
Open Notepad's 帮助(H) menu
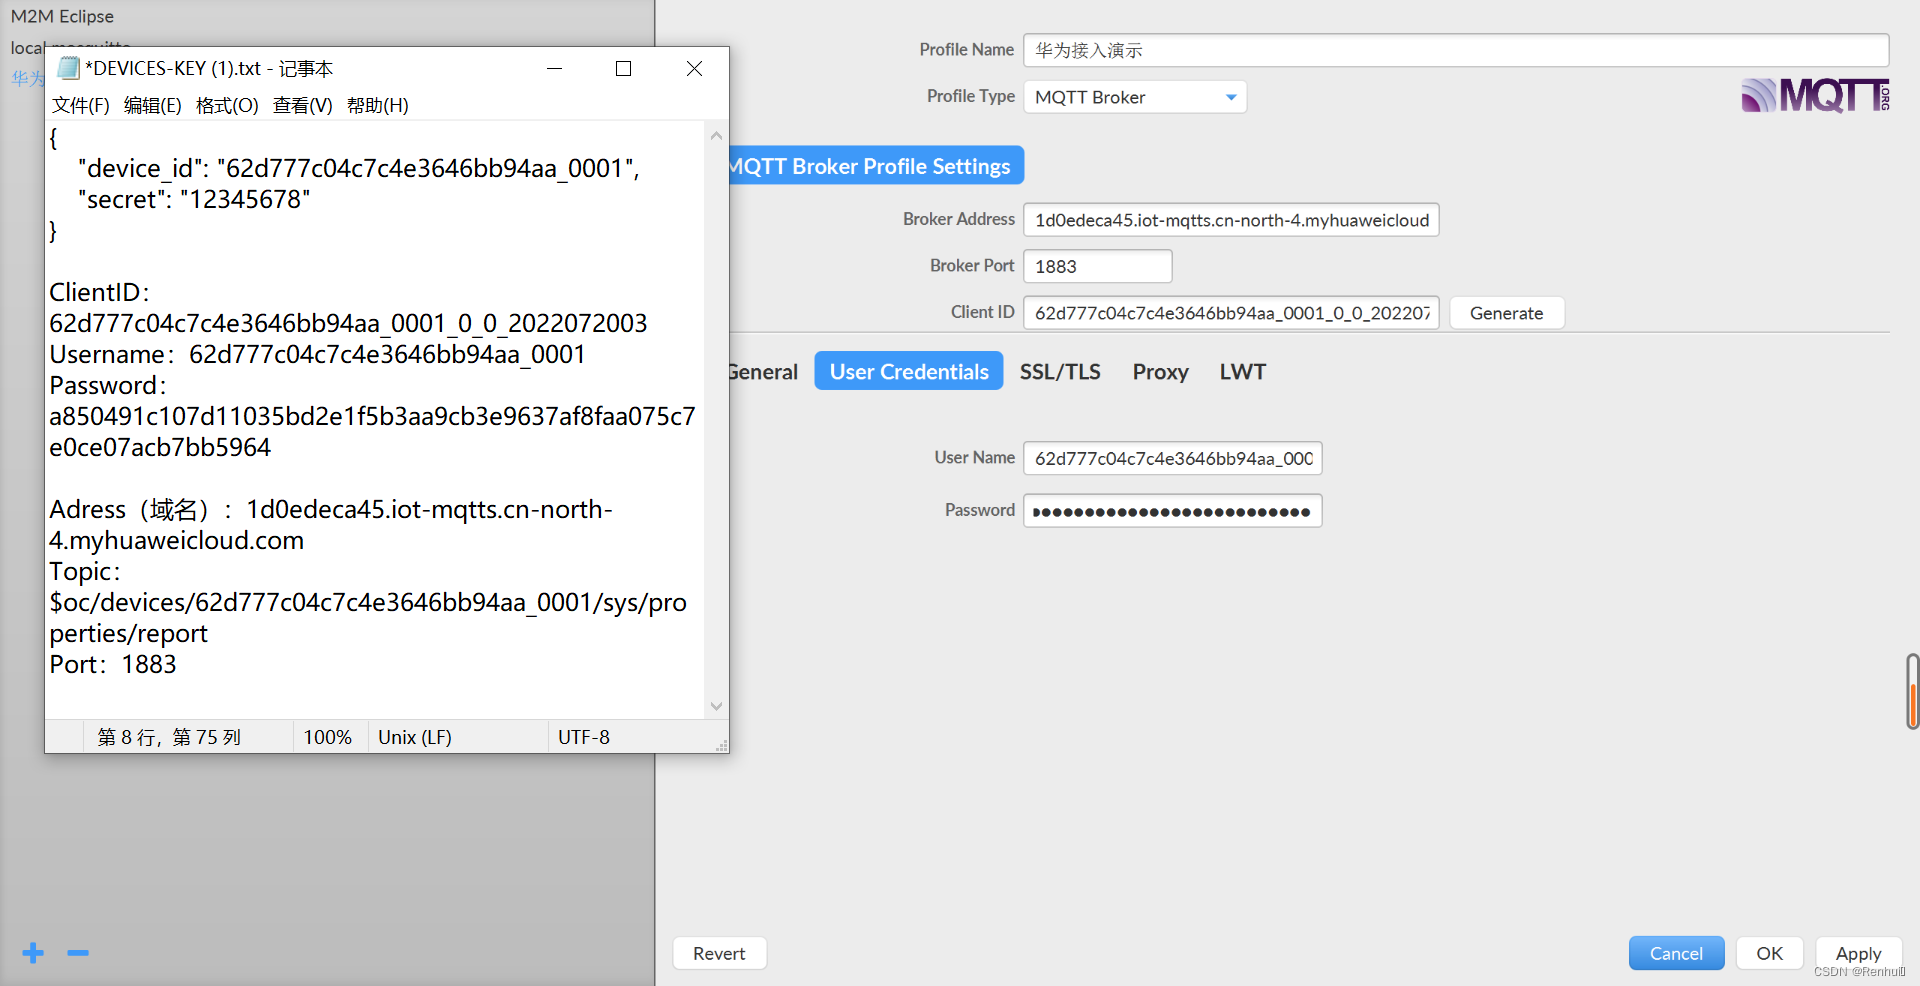378,105
